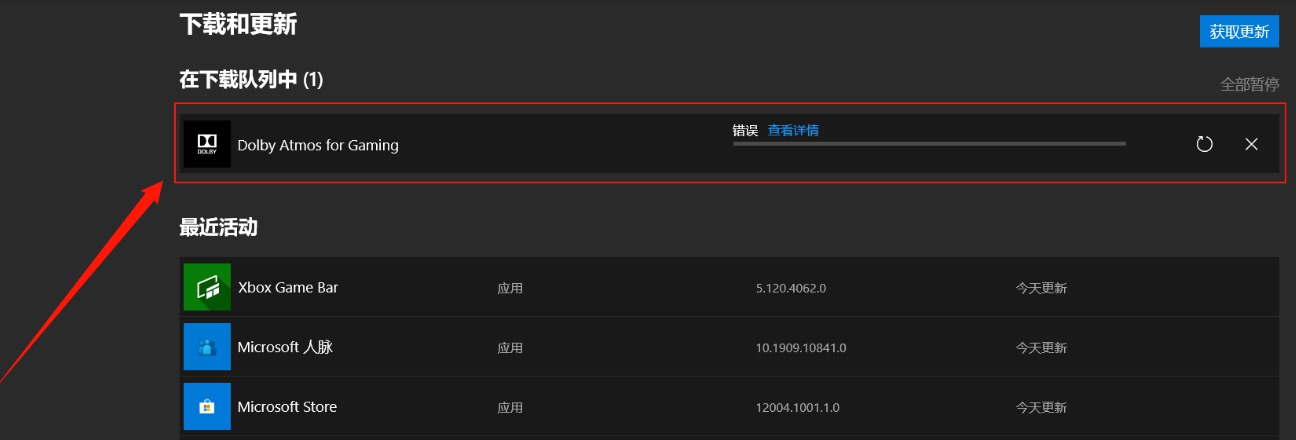Click the 应用 type in the Microsoft Store row
1296x440 pixels.
510,408
